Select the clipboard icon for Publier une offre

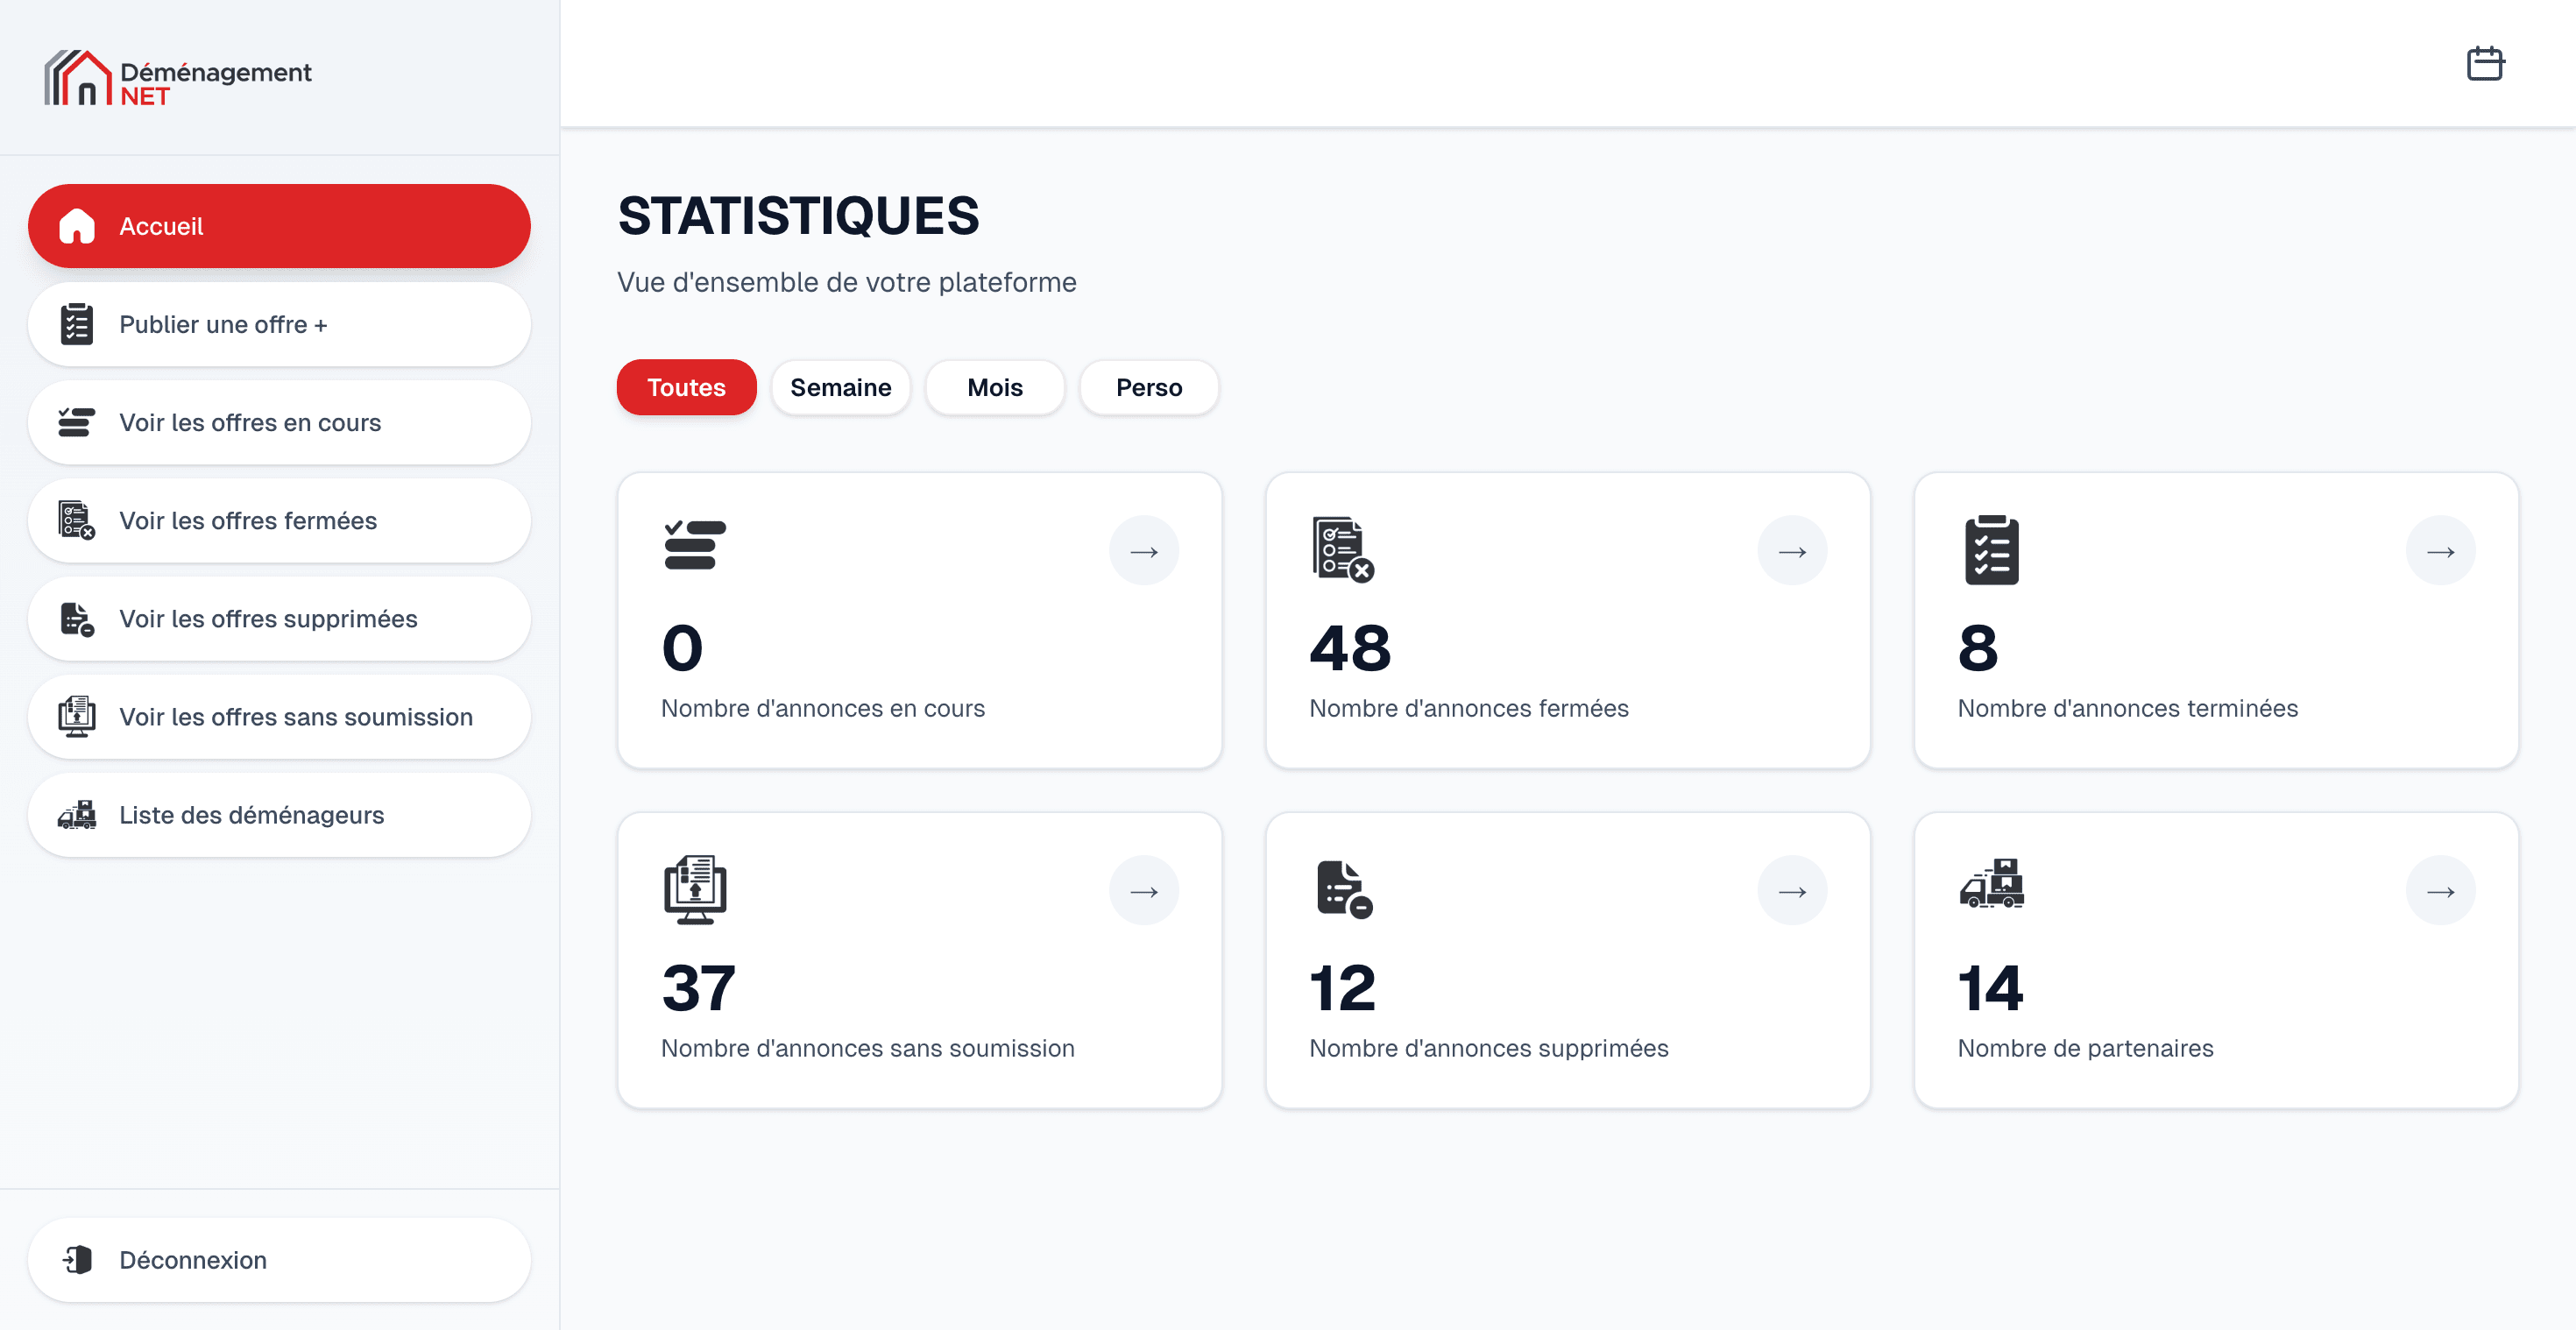77,323
